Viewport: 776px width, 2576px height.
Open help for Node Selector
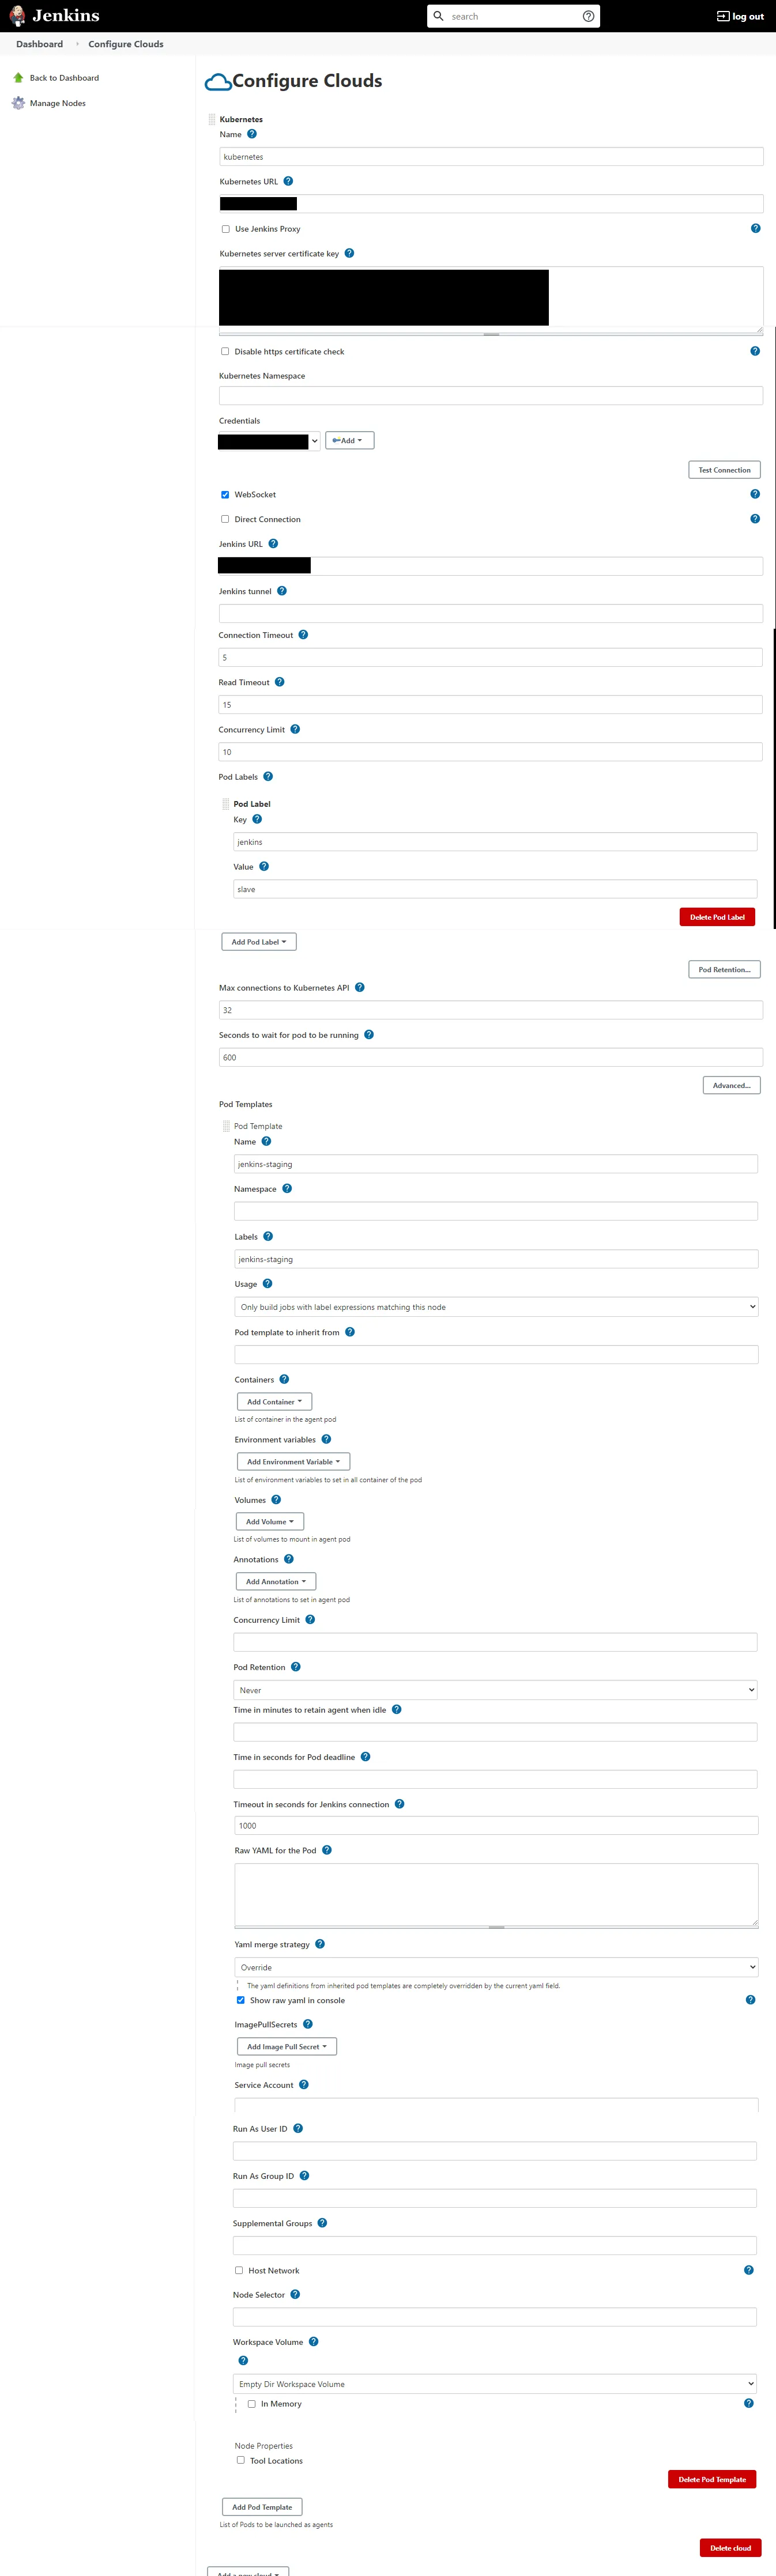295,2295
